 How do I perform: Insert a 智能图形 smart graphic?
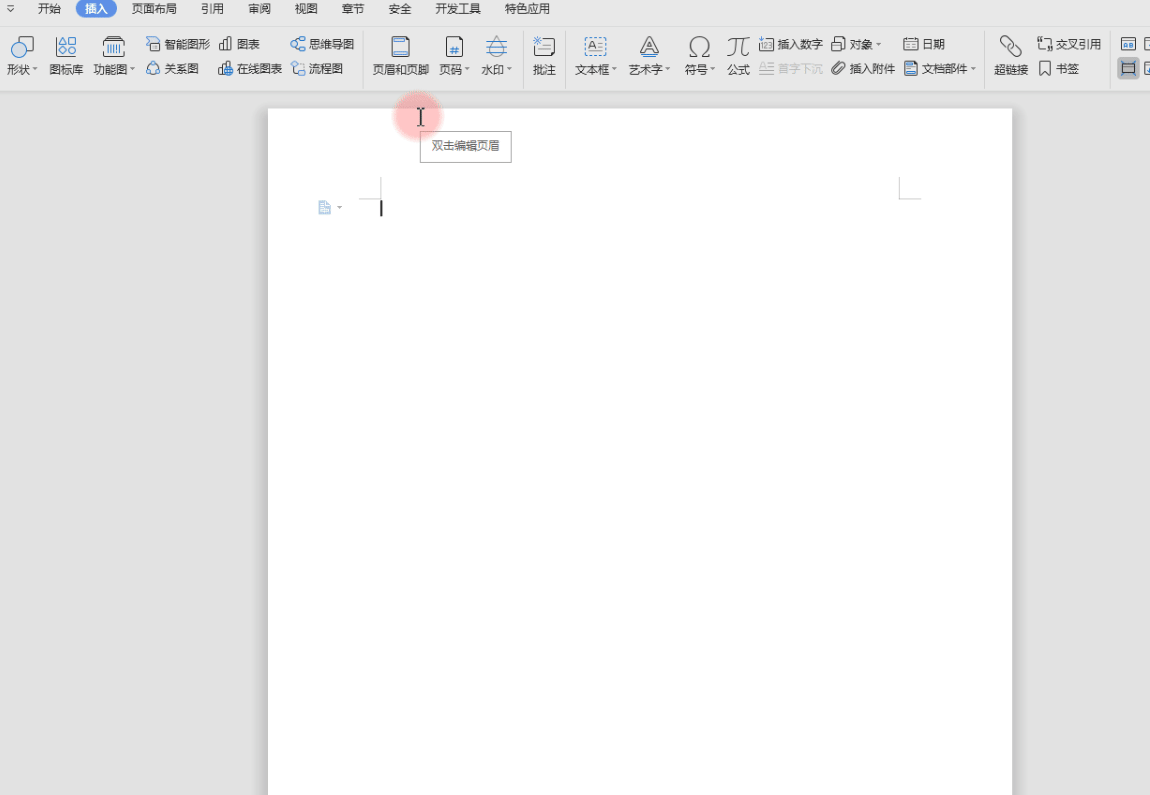pos(178,44)
